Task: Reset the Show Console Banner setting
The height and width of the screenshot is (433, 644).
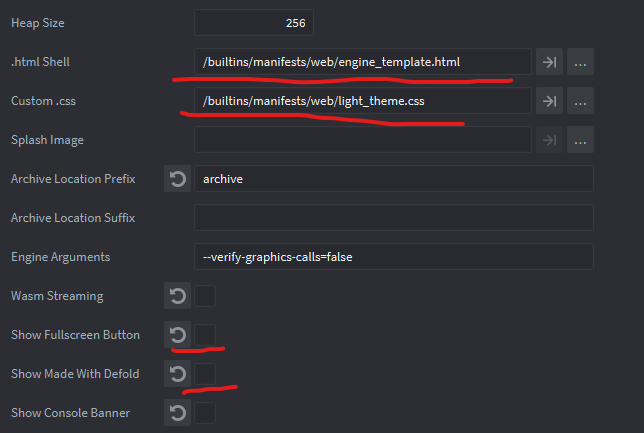Action: click(x=177, y=412)
